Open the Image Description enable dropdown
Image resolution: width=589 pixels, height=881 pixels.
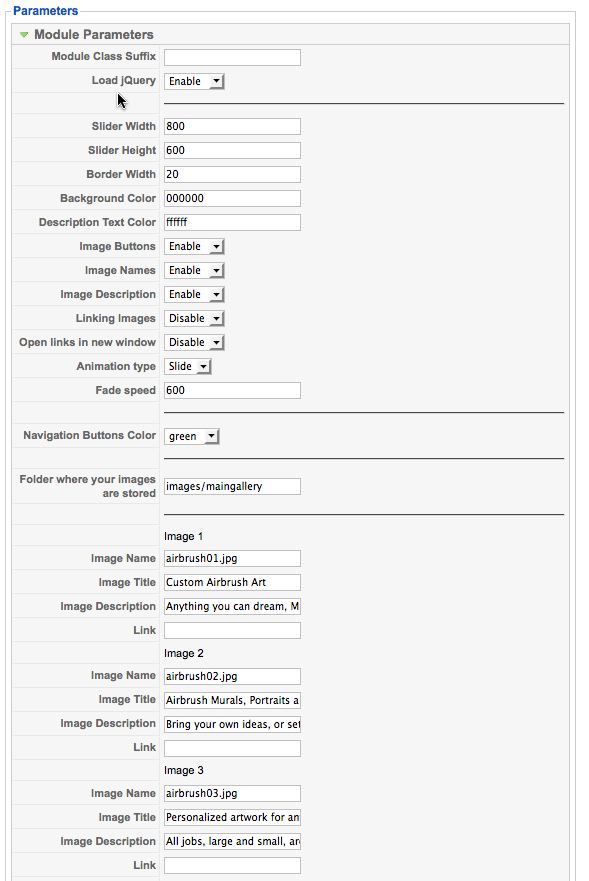click(x=194, y=295)
